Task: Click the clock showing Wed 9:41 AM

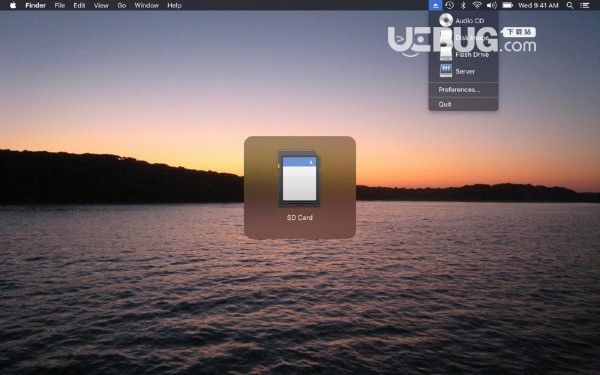Action: coord(538,5)
